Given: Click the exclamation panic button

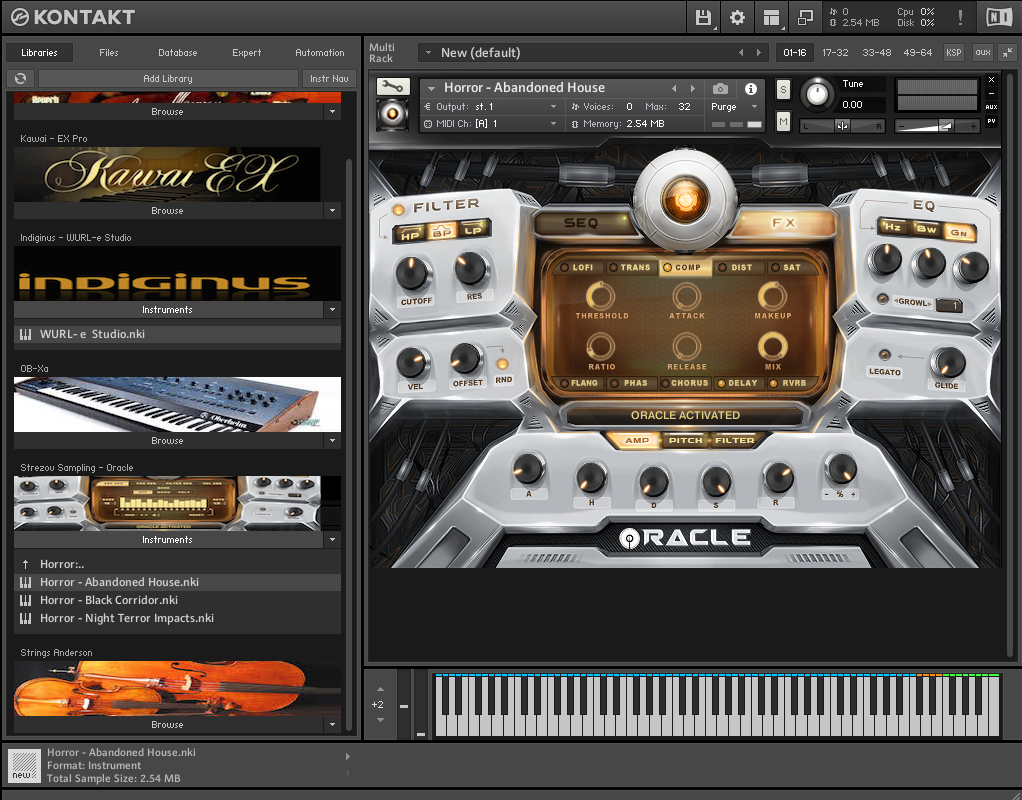Looking at the screenshot, I should point(960,17).
